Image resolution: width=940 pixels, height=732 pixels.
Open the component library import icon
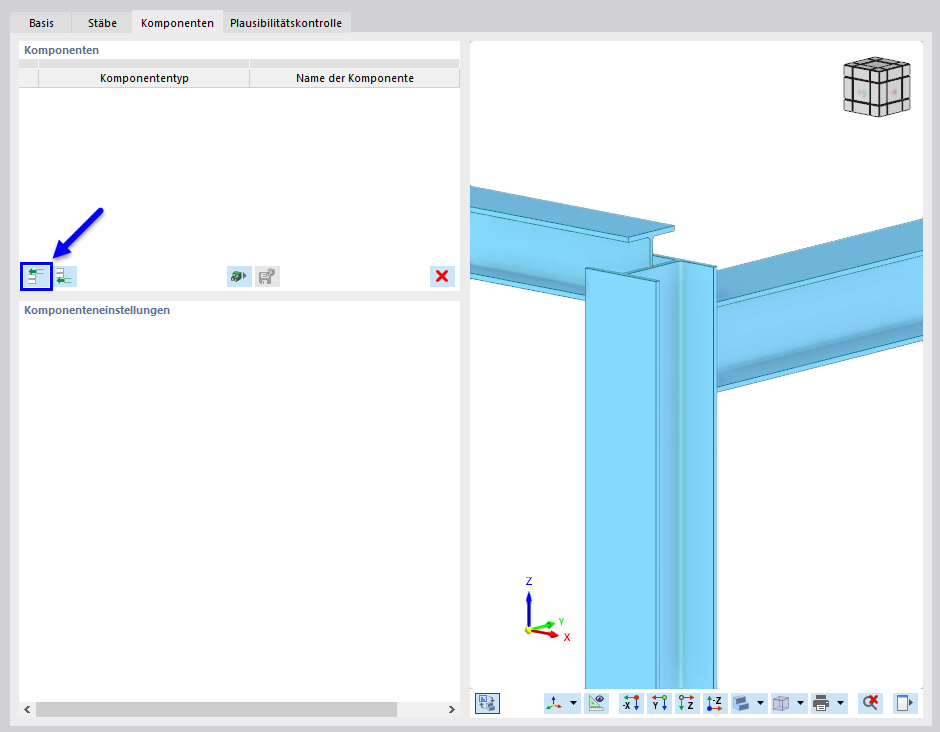239,276
